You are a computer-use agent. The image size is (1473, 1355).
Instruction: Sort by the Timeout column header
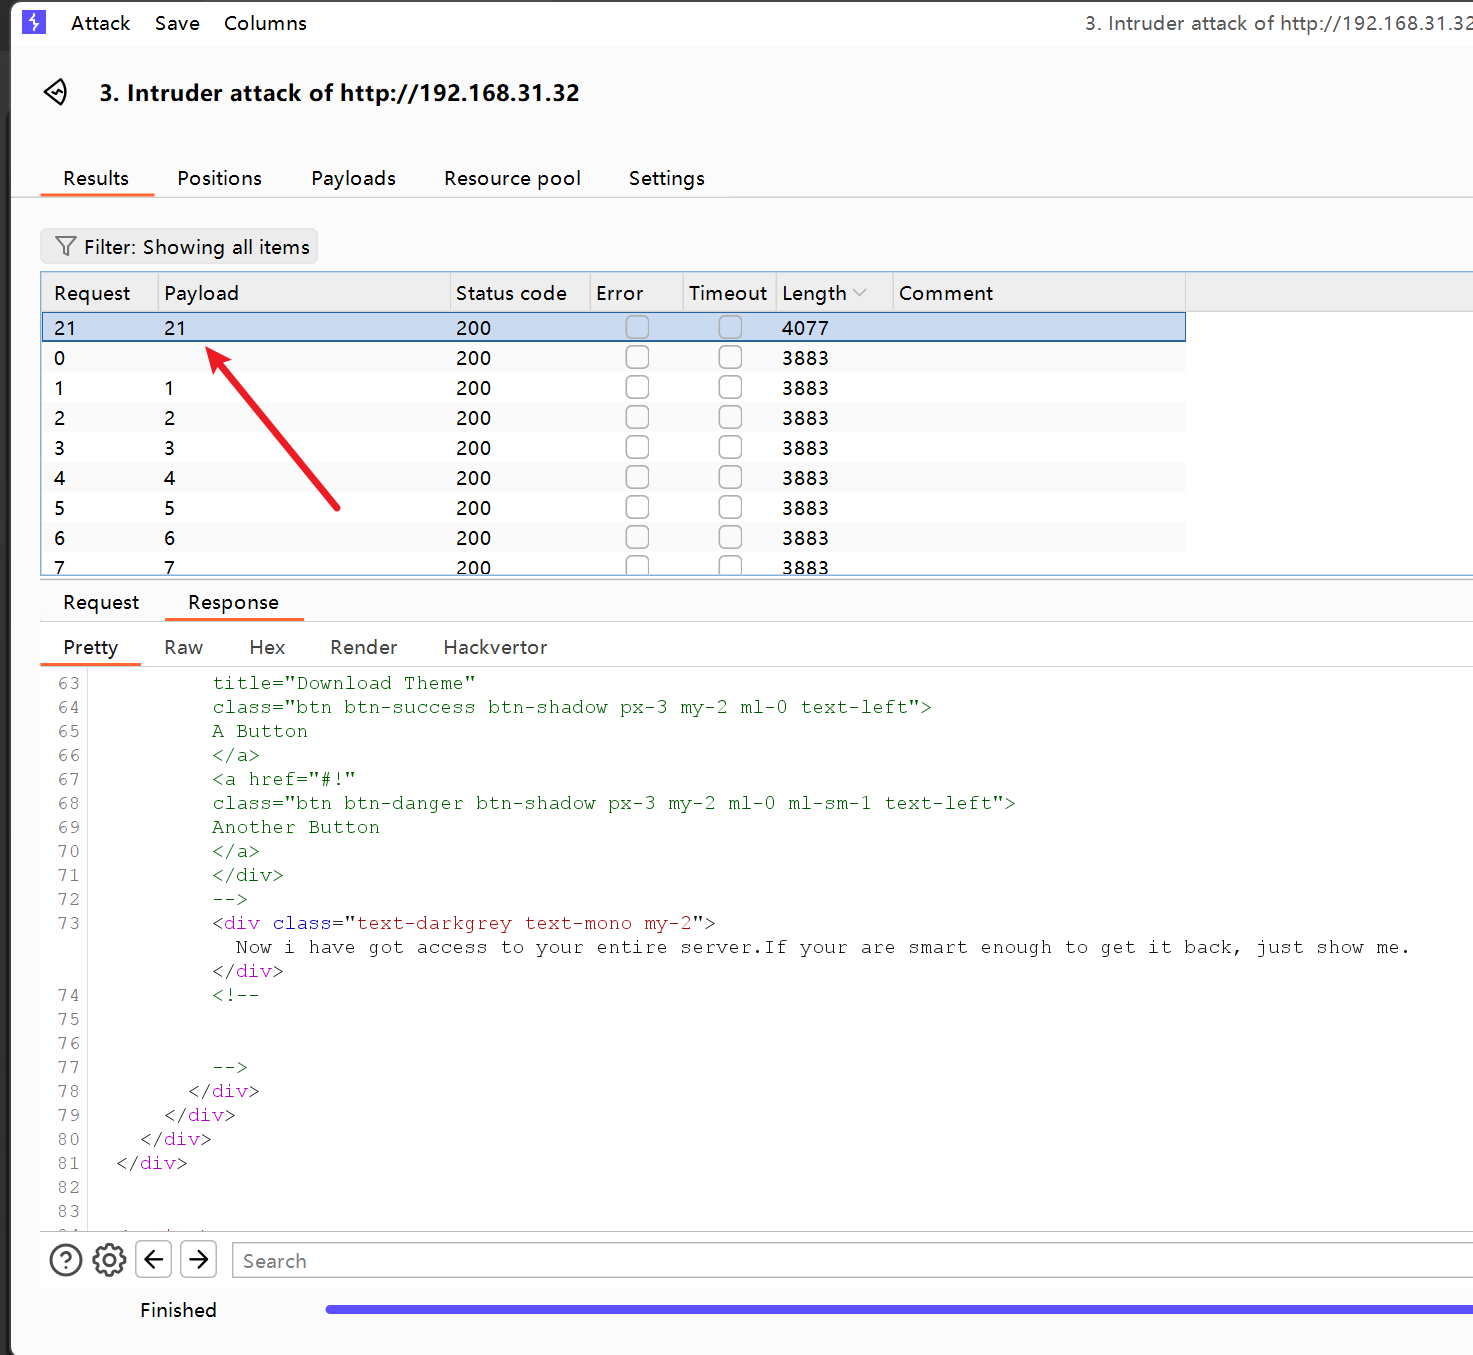coord(728,293)
